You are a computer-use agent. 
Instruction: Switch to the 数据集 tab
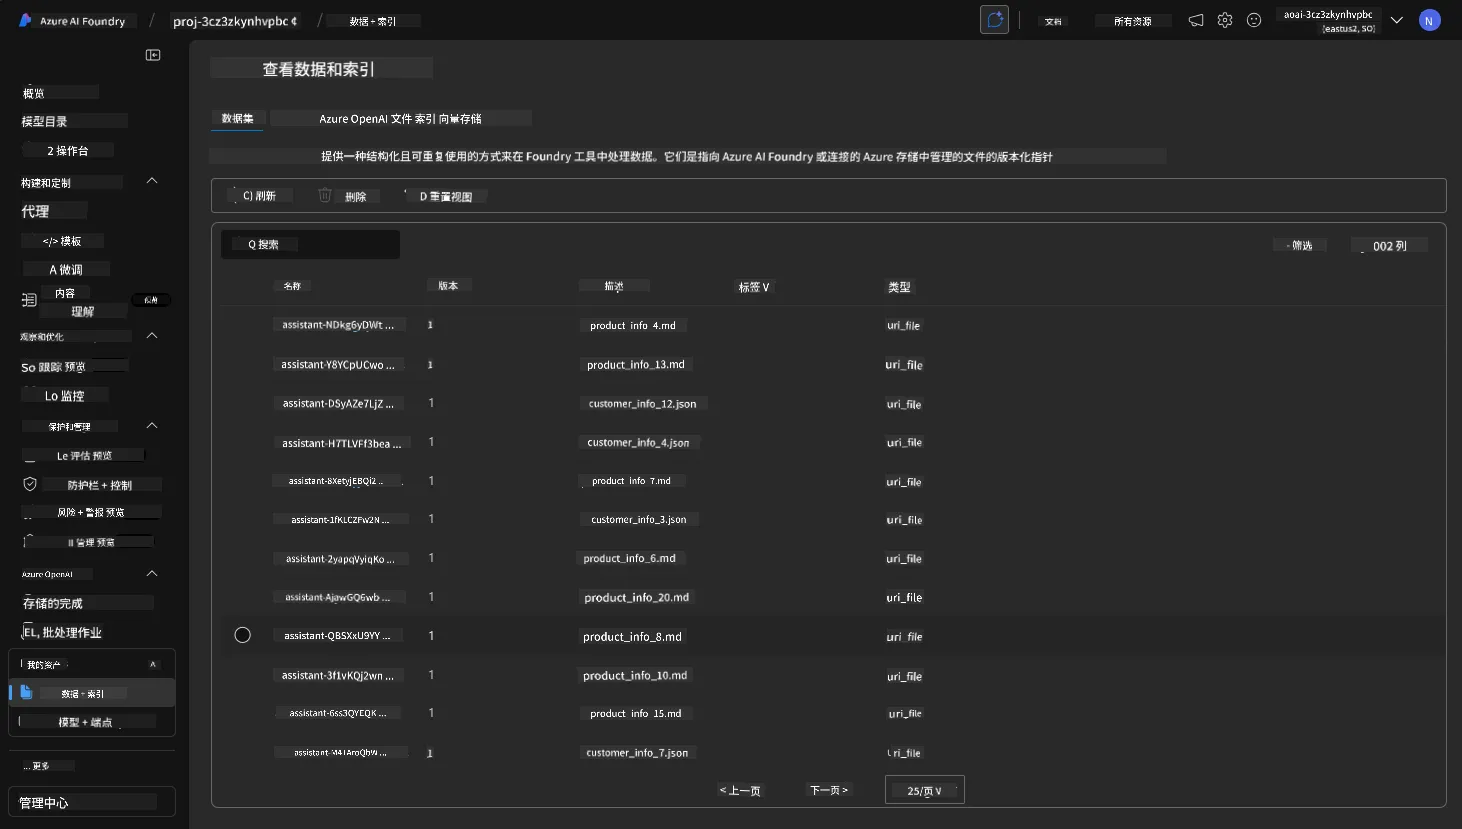238,118
